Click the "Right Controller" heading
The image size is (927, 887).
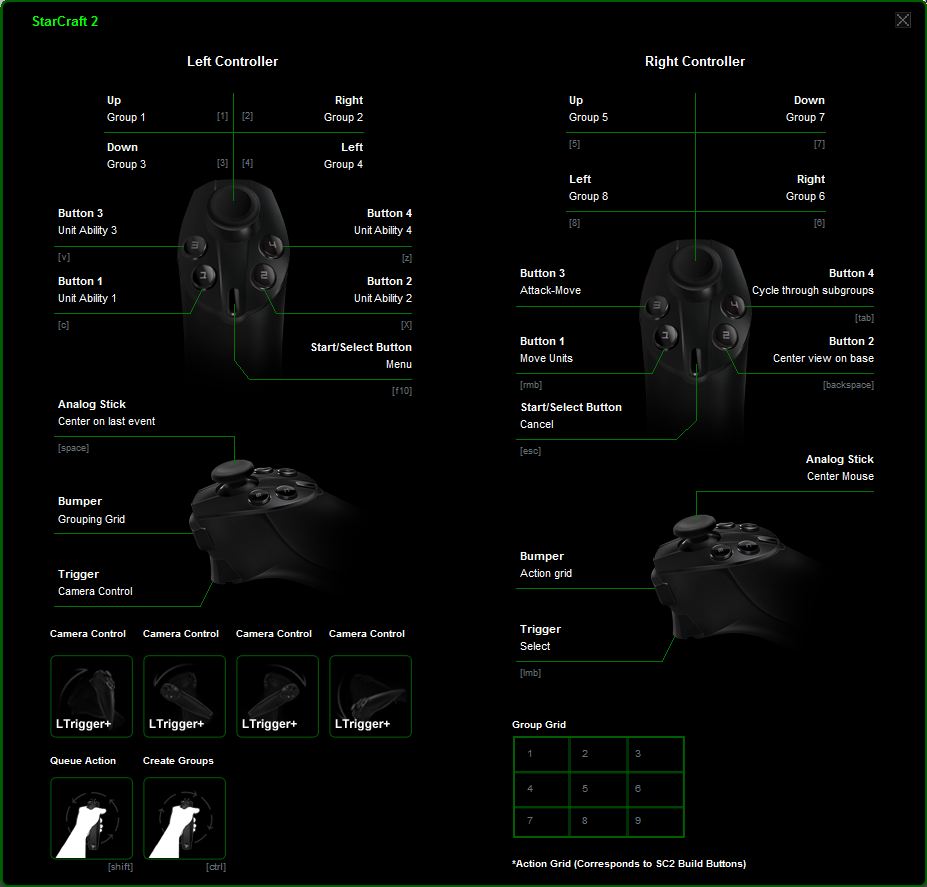[695, 61]
